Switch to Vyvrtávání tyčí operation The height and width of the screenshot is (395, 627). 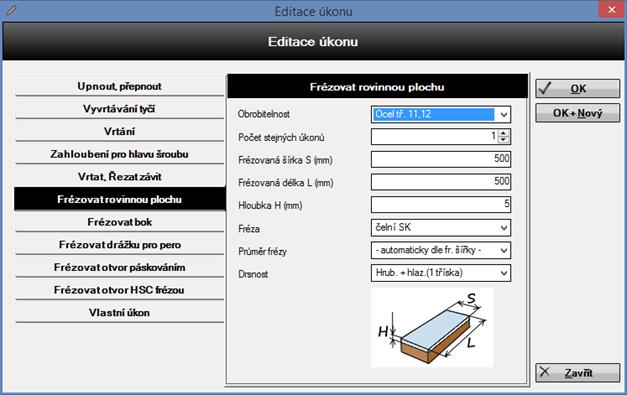coord(120,109)
